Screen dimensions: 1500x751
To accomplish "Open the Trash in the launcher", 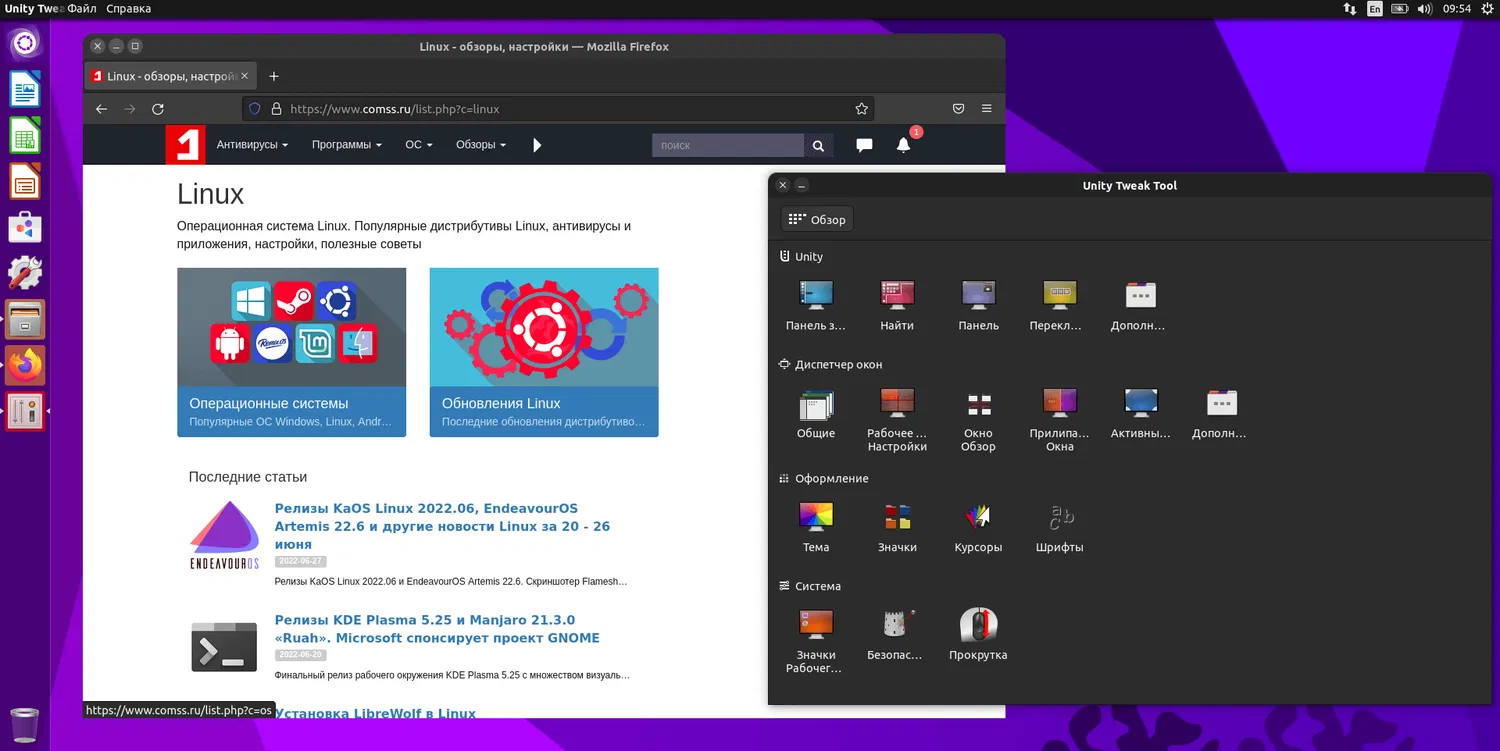I will point(25,725).
